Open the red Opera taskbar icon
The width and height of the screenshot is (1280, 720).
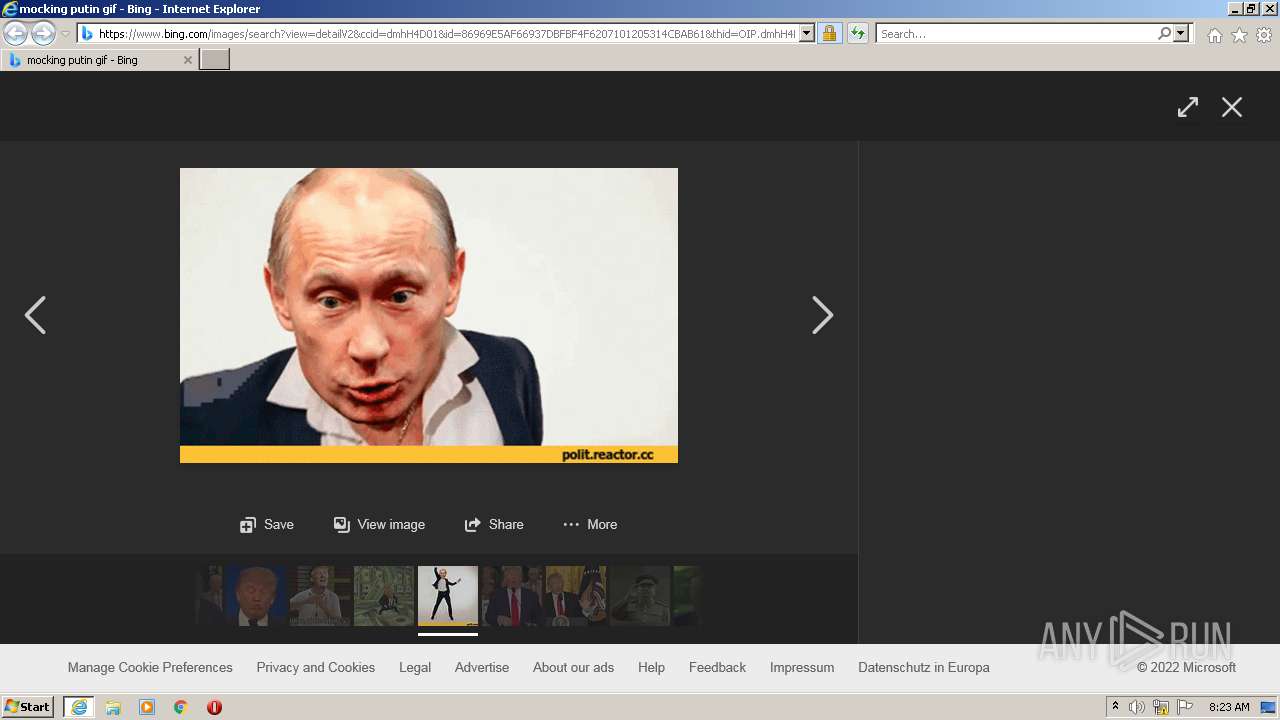214,707
